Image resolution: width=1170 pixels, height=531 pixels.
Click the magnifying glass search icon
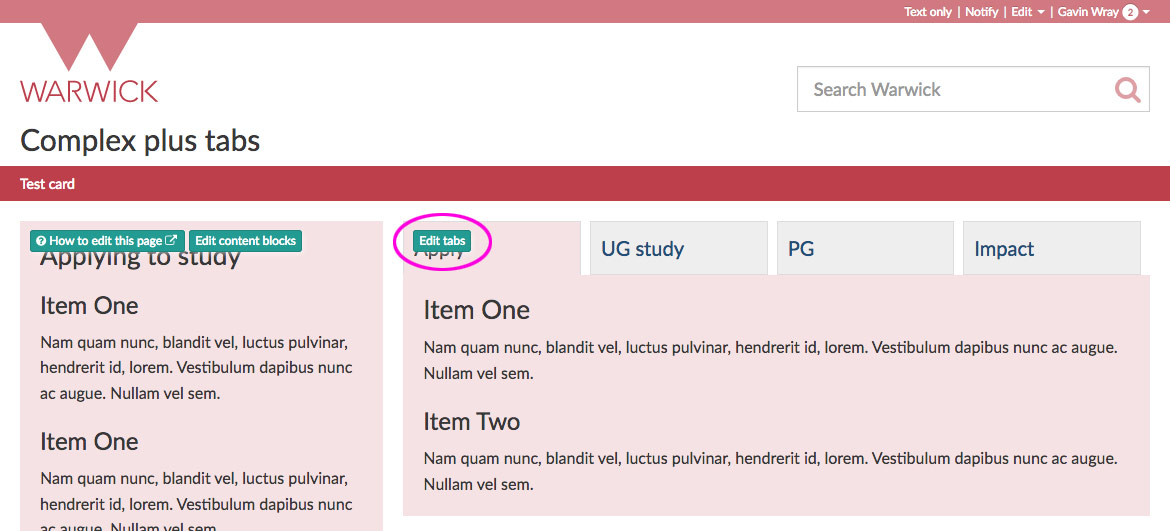[x=1127, y=90]
